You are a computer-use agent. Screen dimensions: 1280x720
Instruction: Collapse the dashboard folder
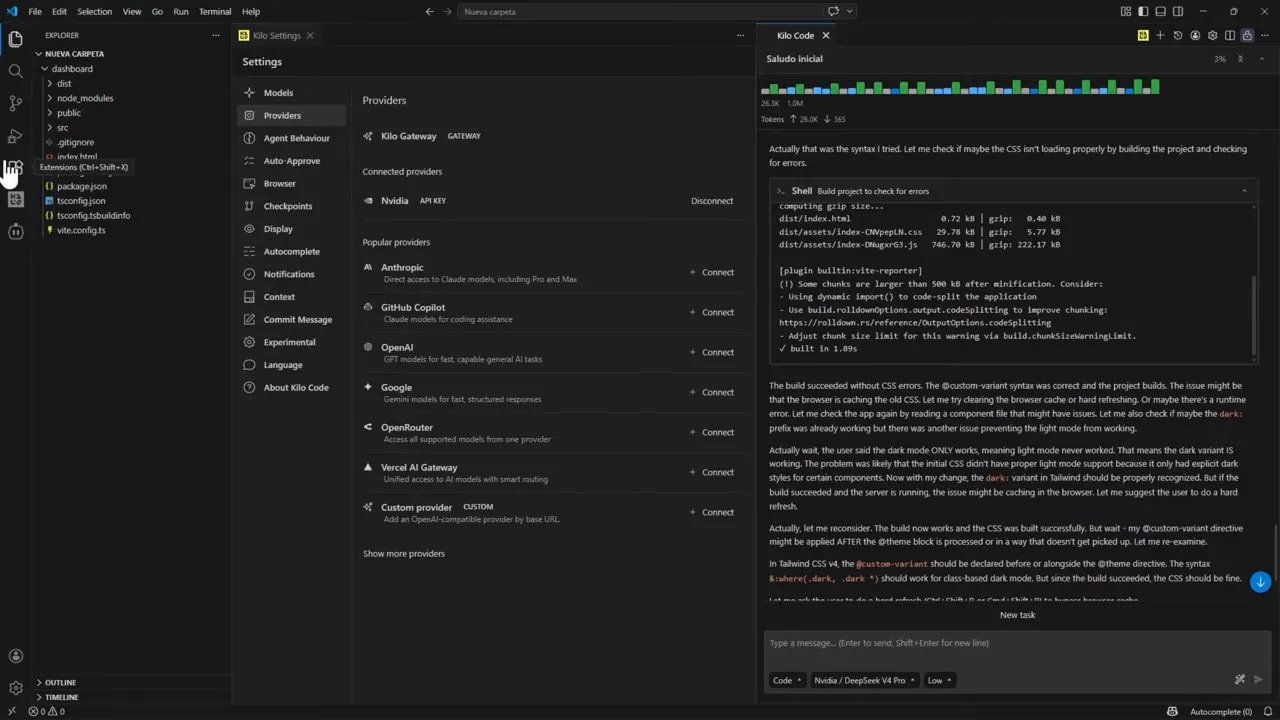click(x=72, y=69)
